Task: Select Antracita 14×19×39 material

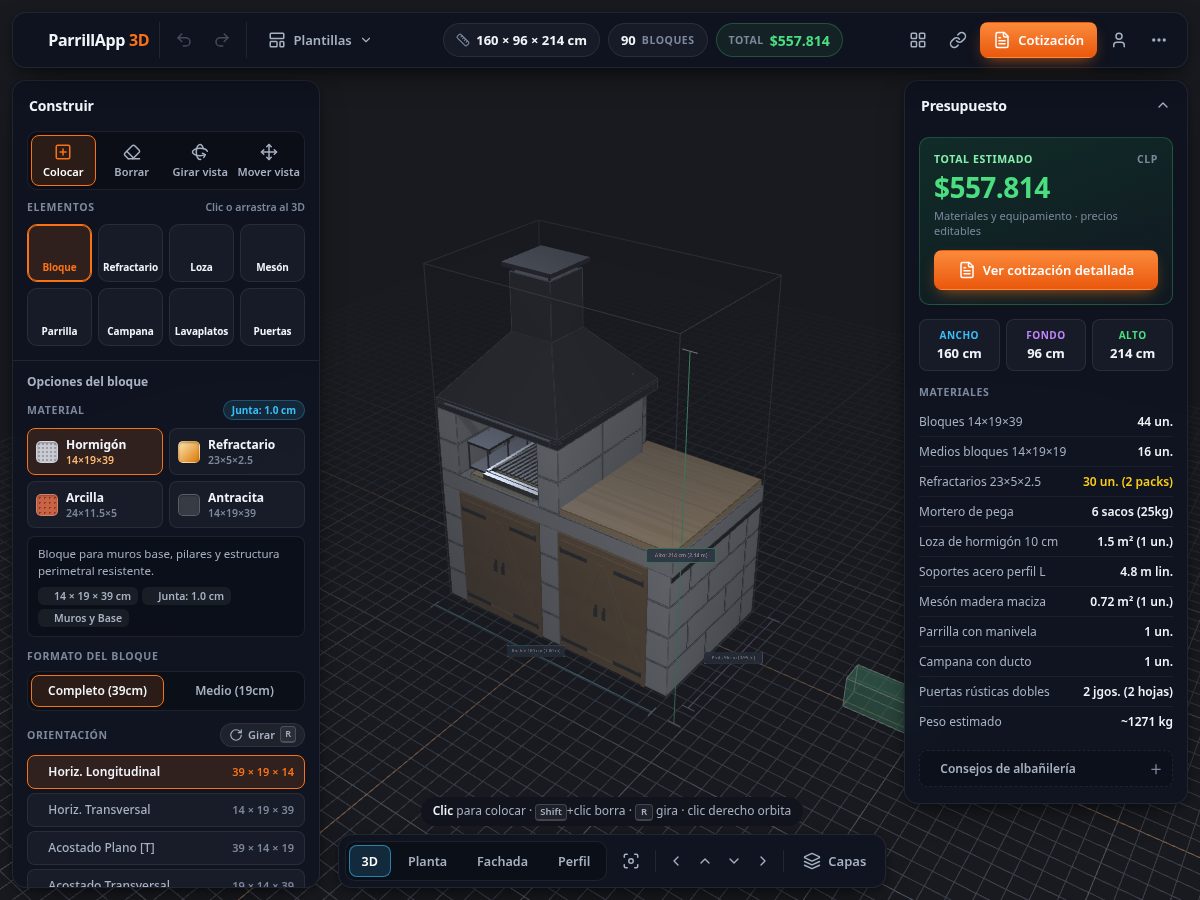Action: pos(237,504)
